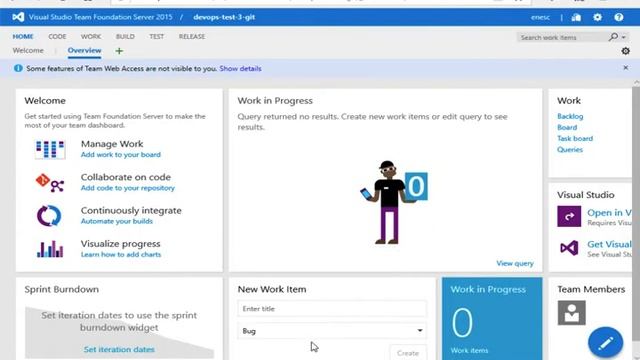
Task: Click the Manage Work board icon
Action: point(50,149)
